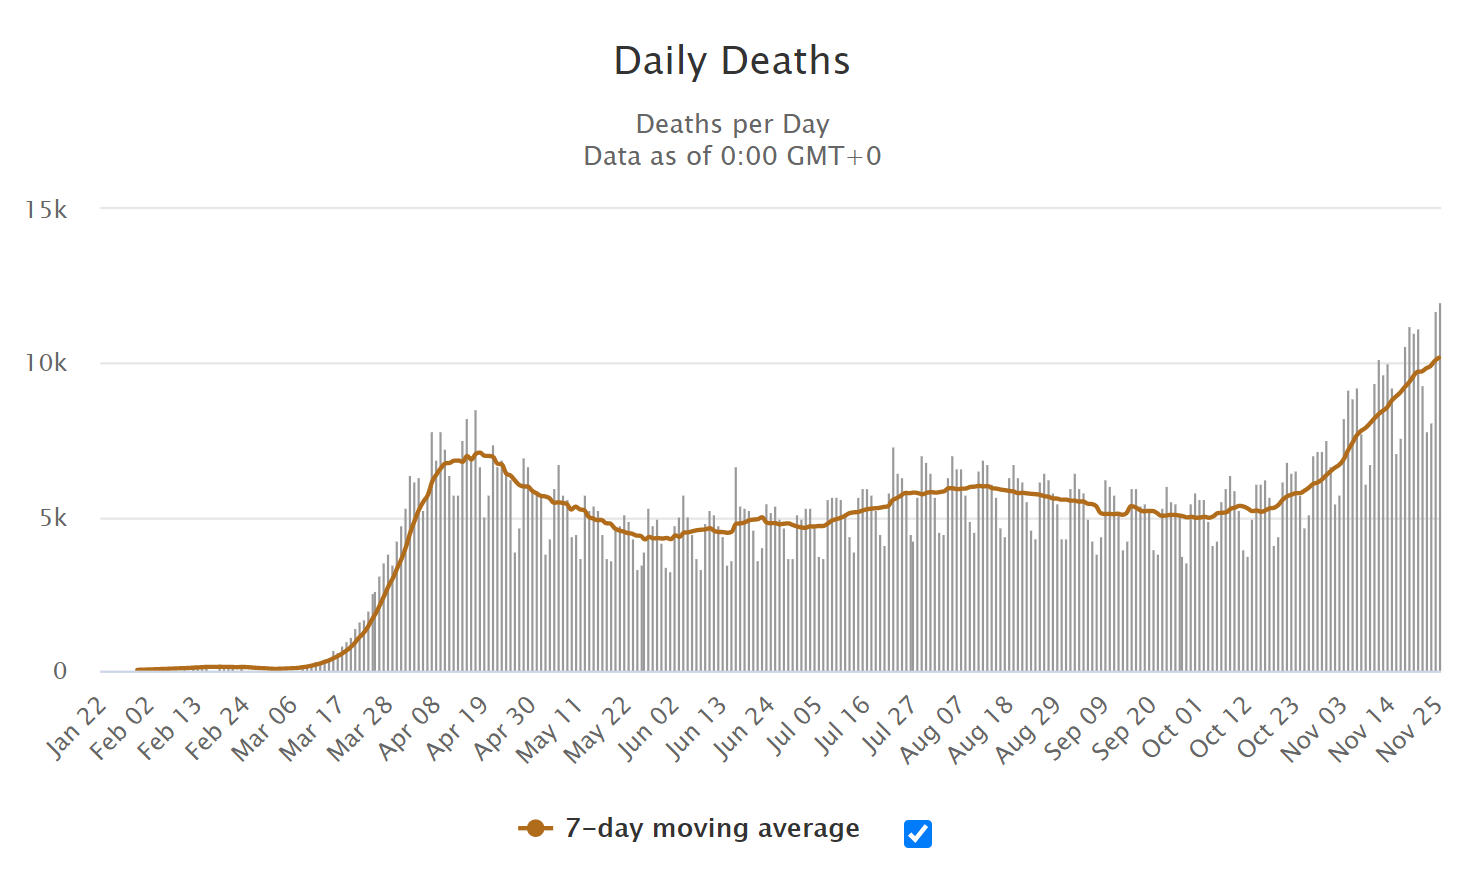This screenshot has height=889, width=1481.
Task: Click the Jul 27 x-axis date label
Action: 889,728
